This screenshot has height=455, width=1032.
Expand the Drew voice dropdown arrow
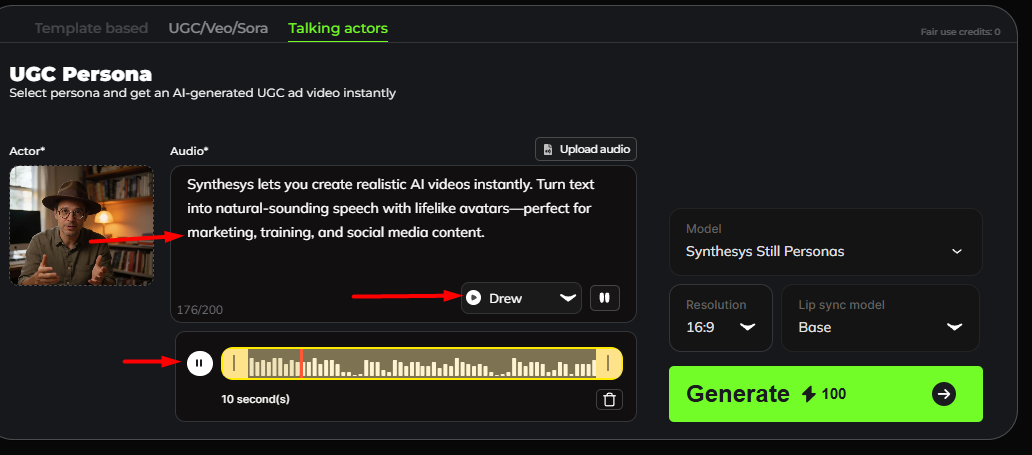[x=567, y=298]
